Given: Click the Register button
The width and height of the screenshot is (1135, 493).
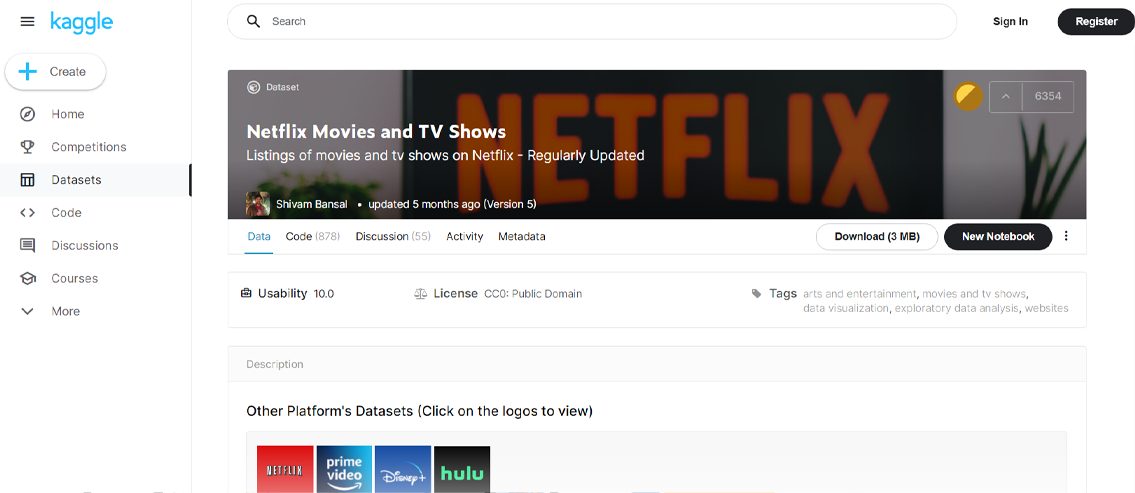Looking at the screenshot, I should [1096, 22].
